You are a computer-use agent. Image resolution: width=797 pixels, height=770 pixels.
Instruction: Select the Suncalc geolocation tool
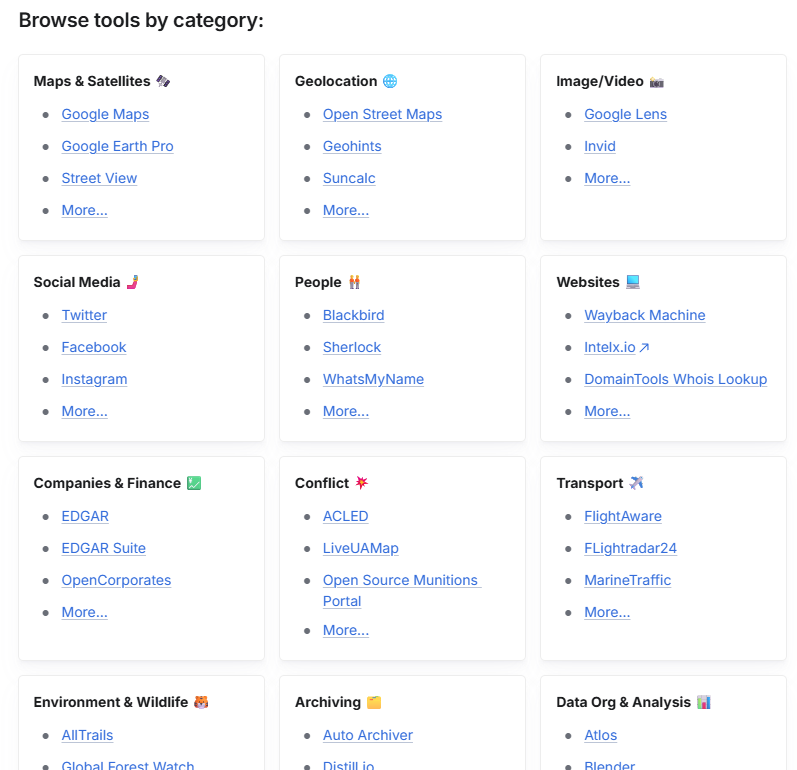point(349,178)
